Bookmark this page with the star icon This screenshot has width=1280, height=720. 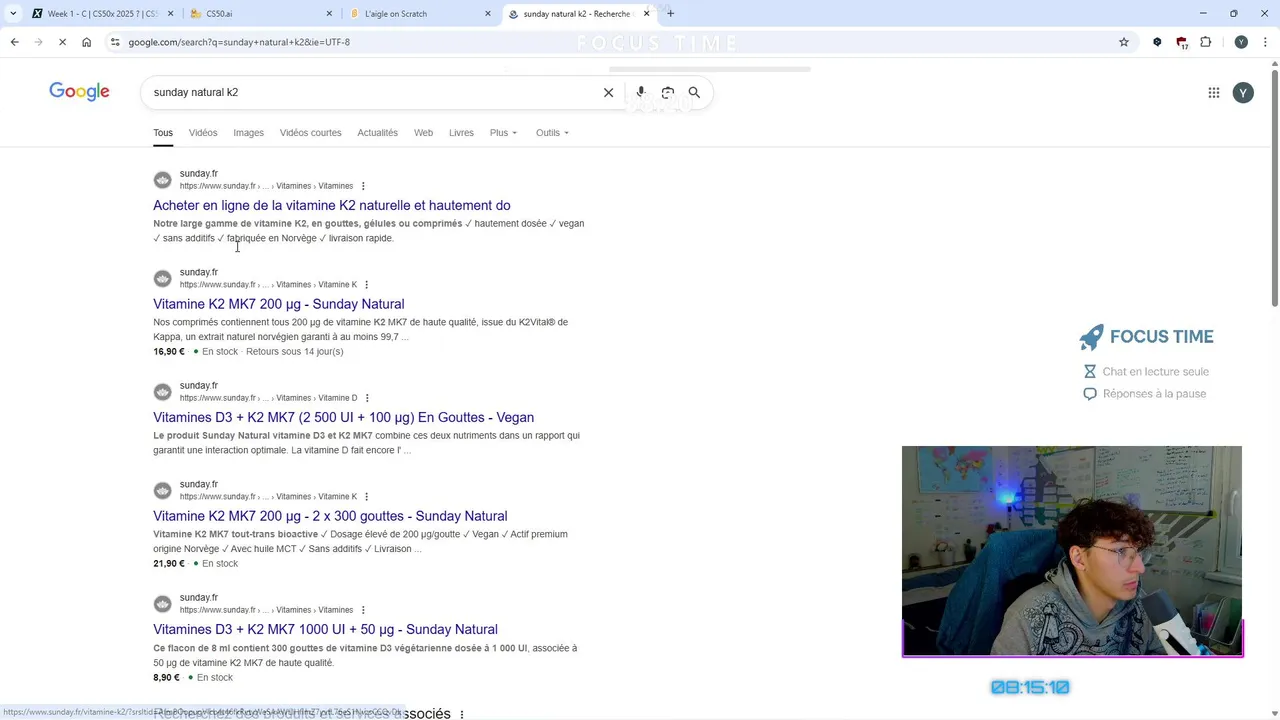click(1124, 42)
